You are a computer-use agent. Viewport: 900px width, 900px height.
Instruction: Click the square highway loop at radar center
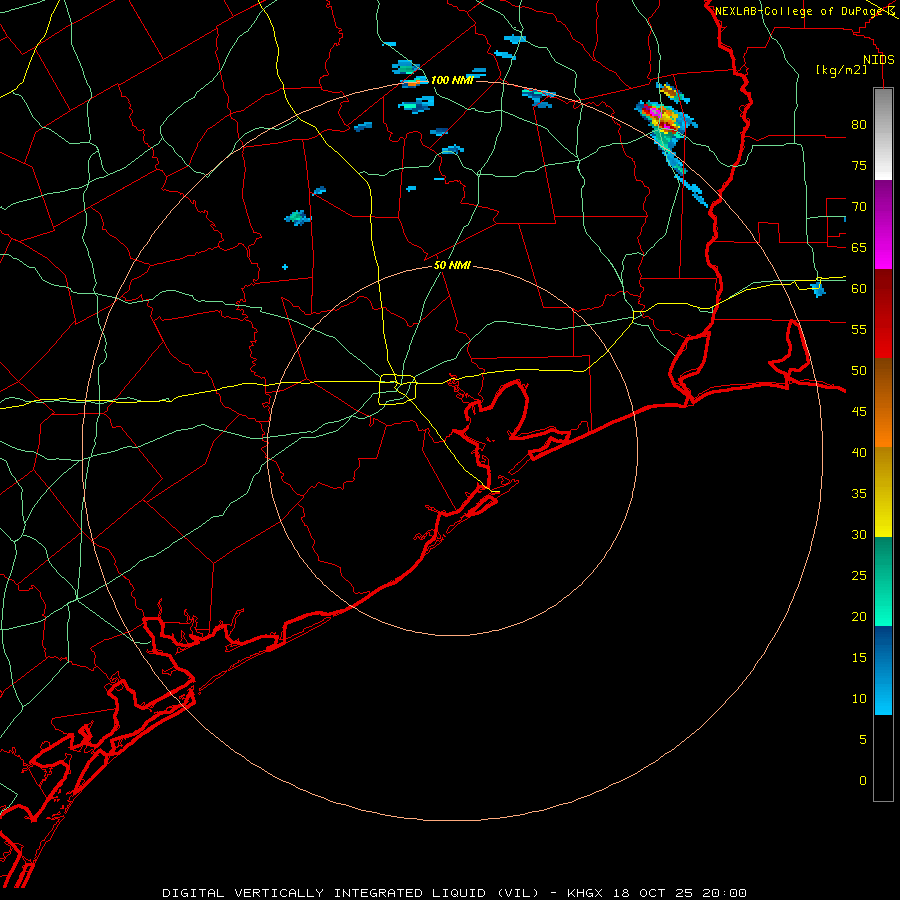pyautogui.click(x=398, y=389)
